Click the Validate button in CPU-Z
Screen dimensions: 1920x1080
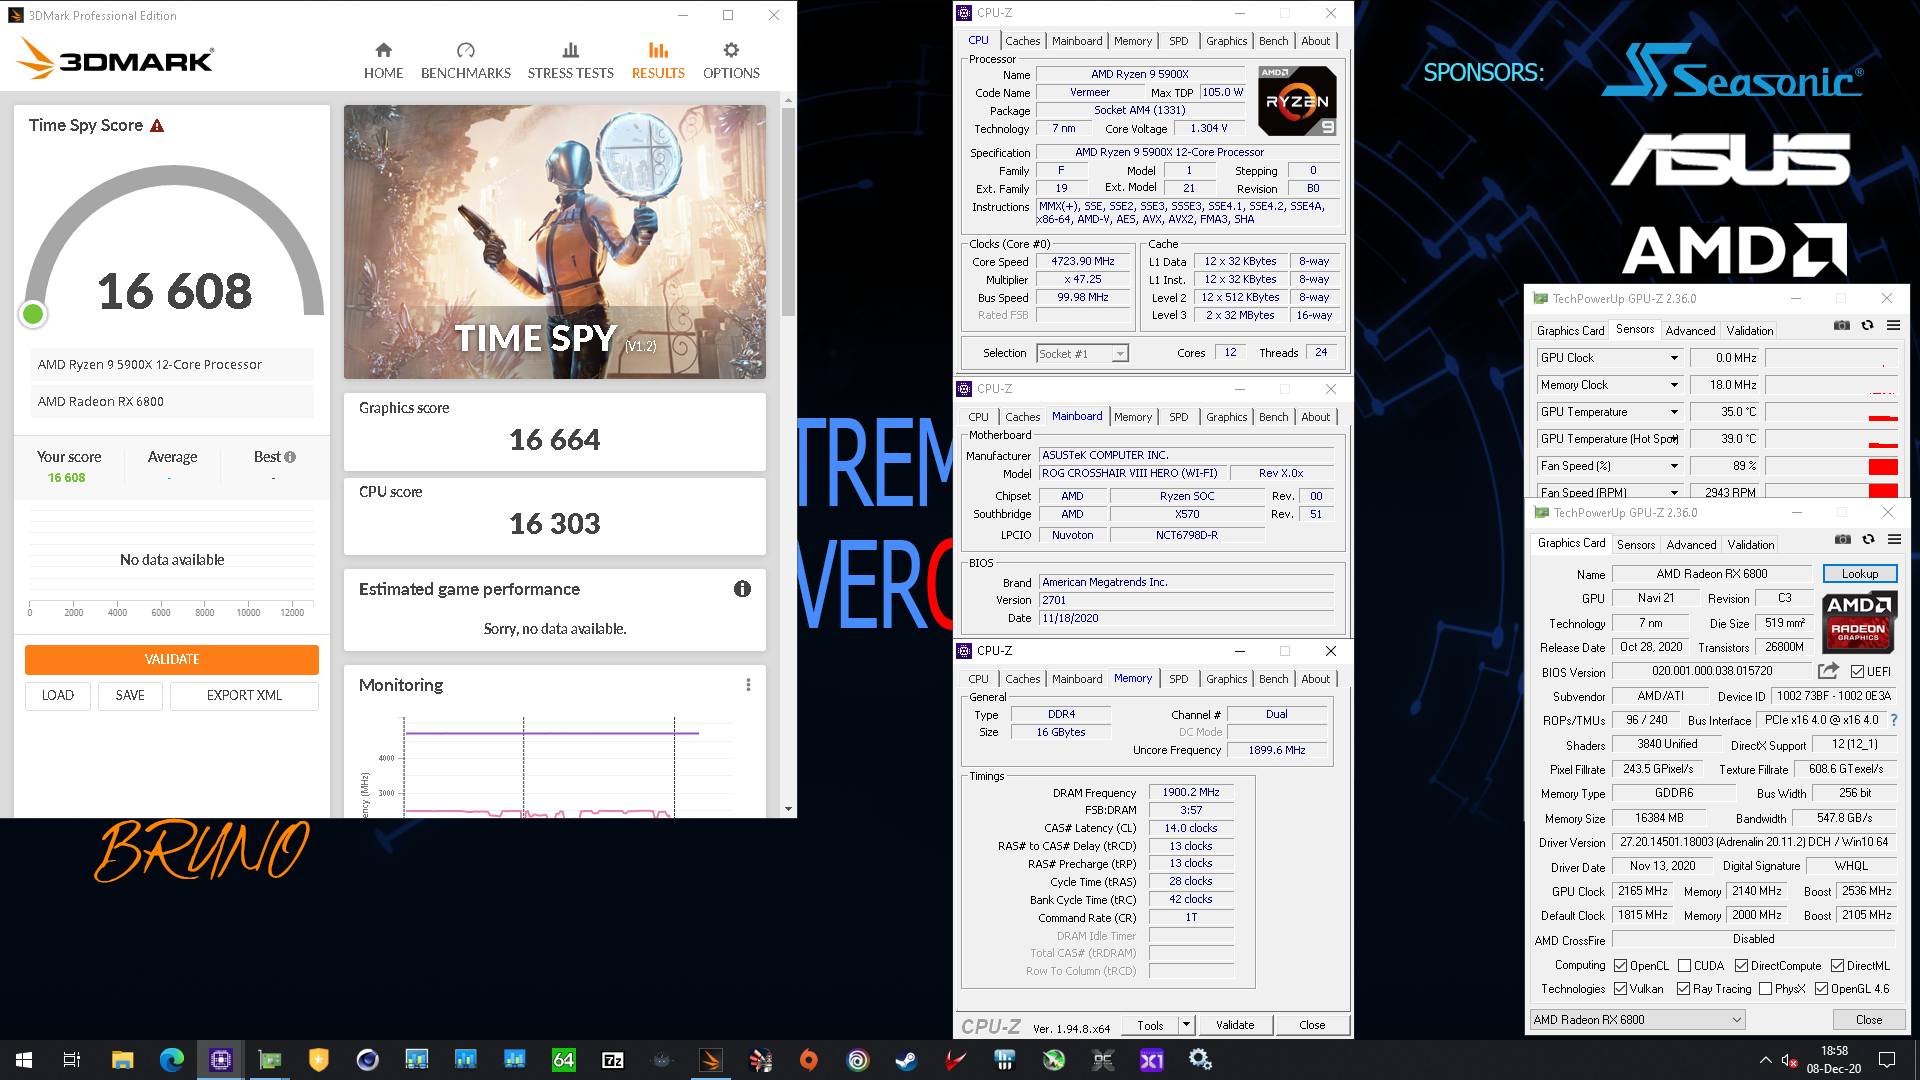pos(1235,1025)
